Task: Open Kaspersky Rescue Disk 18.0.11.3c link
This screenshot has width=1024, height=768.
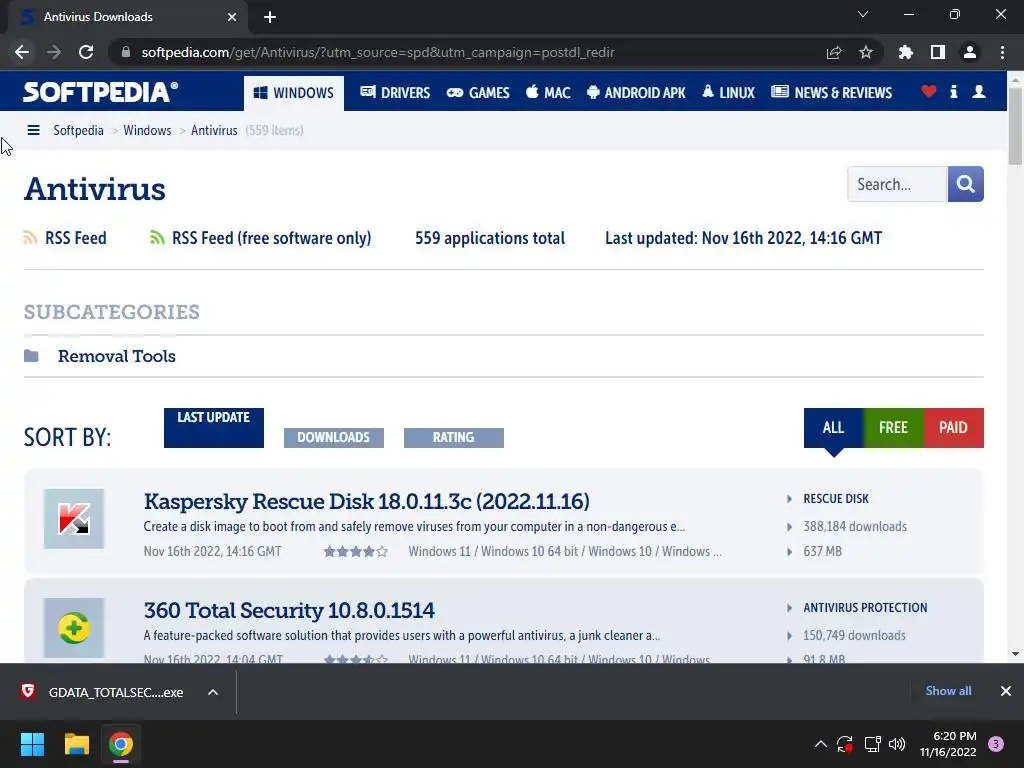Action: point(366,502)
